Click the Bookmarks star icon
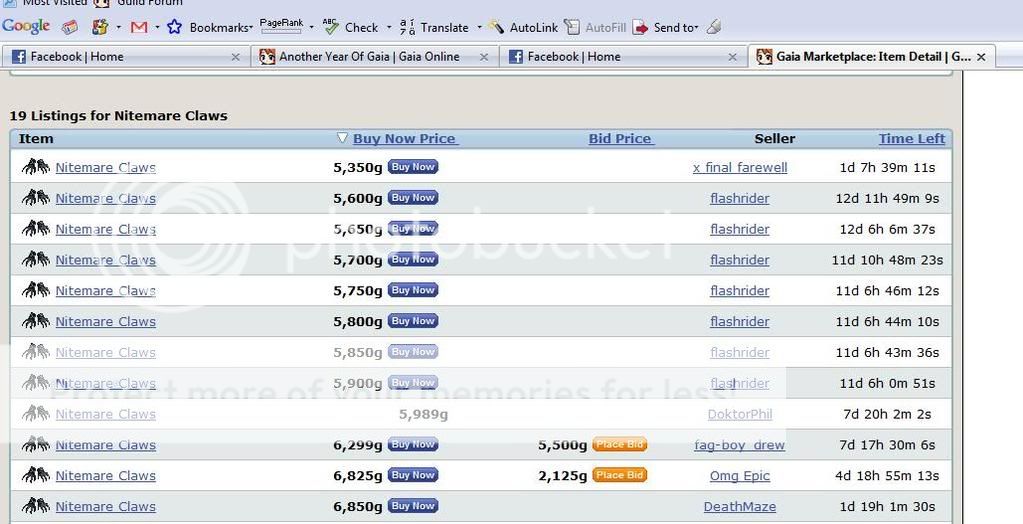Image resolution: width=1023 pixels, height=524 pixels. point(174,27)
